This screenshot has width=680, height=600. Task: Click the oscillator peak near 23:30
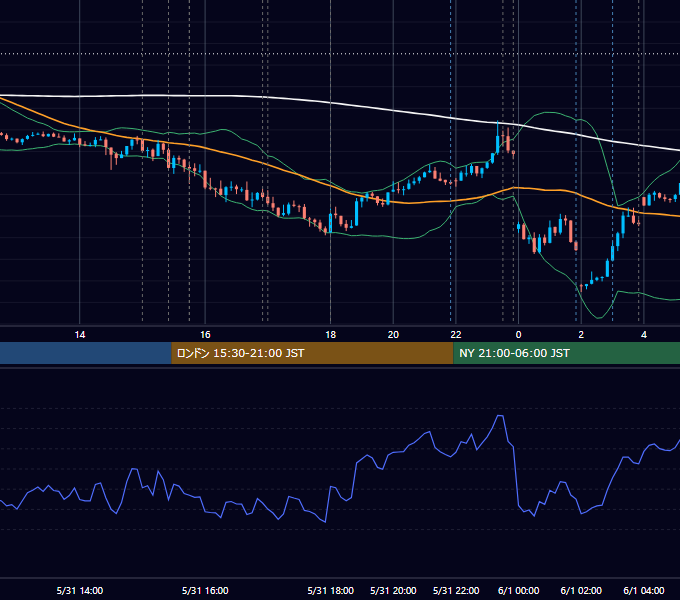pyautogui.click(x=500, y=416)
